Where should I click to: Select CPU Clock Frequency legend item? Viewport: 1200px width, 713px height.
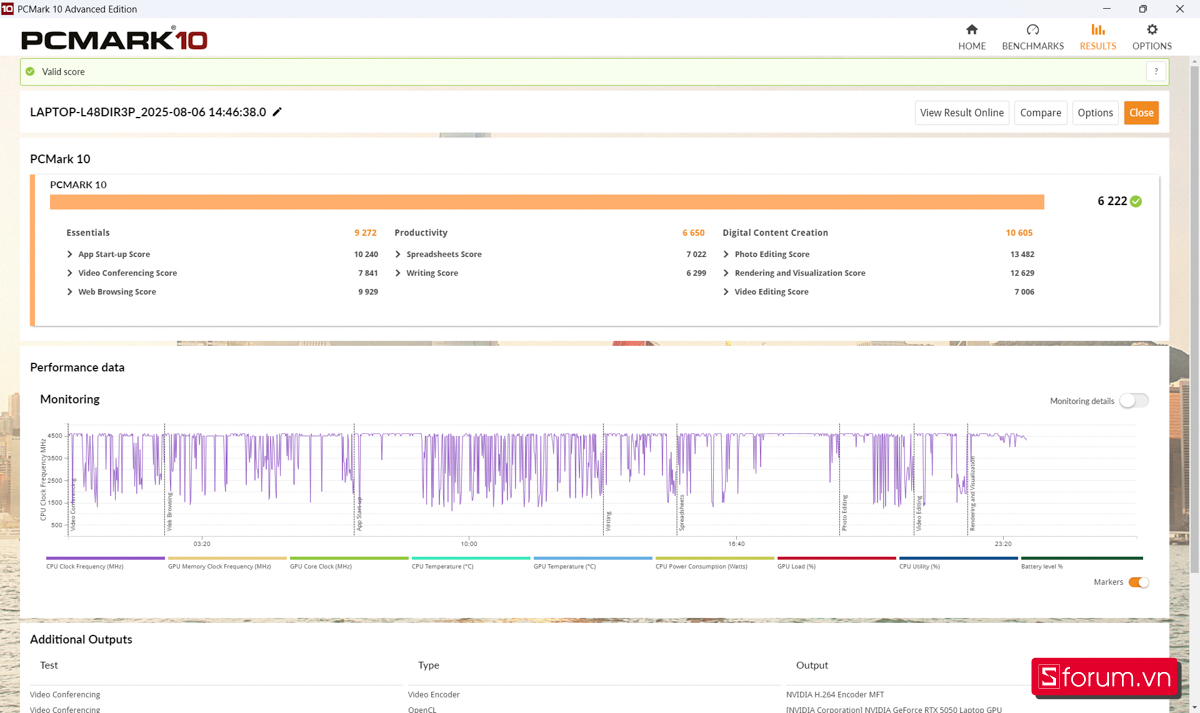[105, 562]
